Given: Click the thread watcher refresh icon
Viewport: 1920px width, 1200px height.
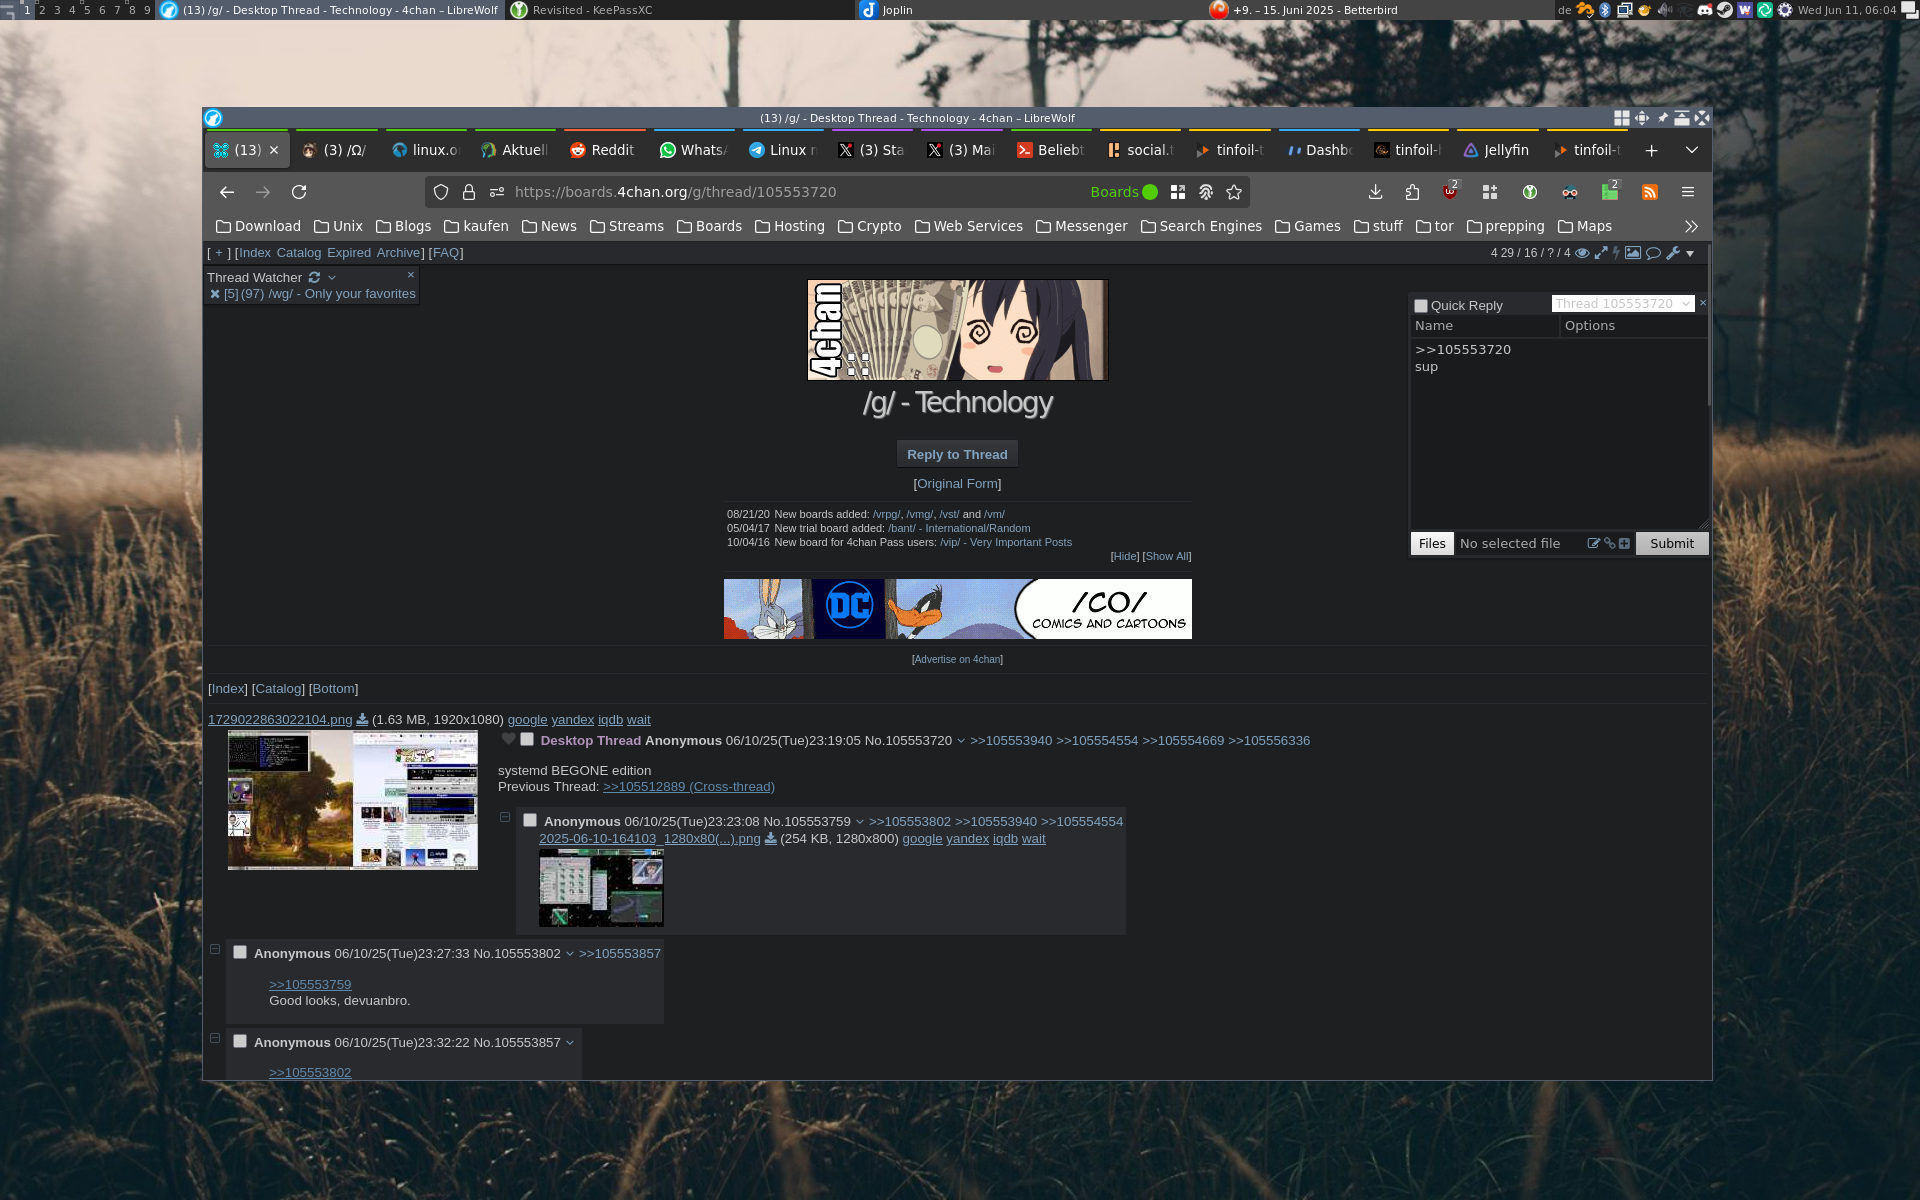Looking at the screenshot, I should point(314,277).
